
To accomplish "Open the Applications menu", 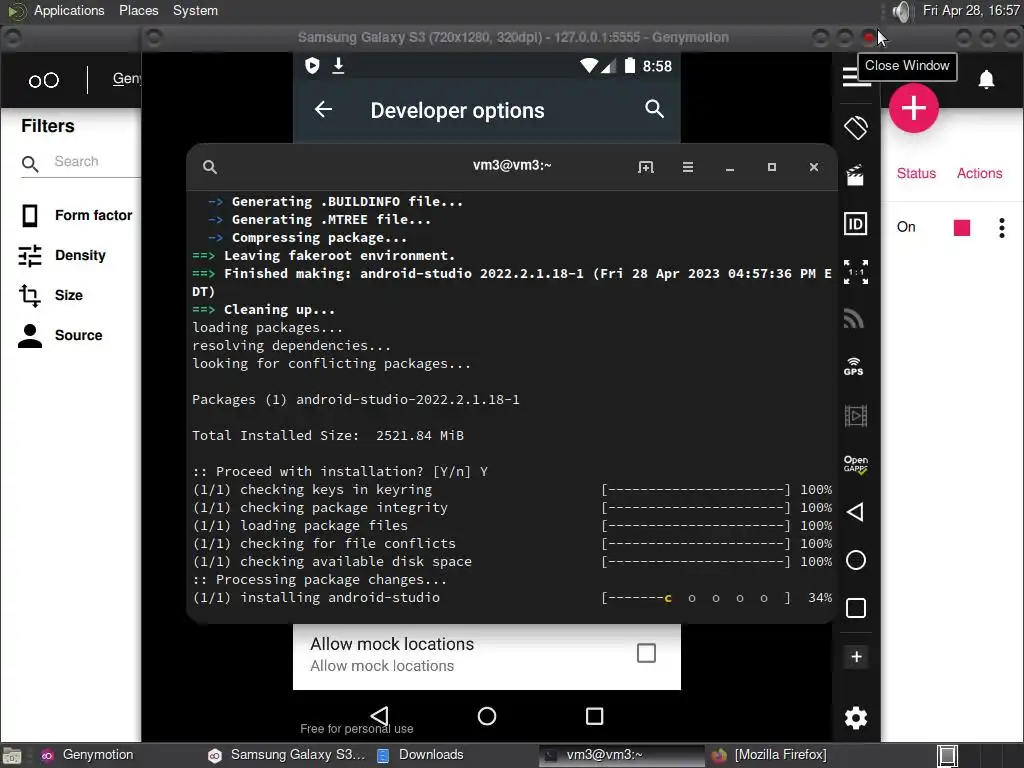I will point(69,10).
